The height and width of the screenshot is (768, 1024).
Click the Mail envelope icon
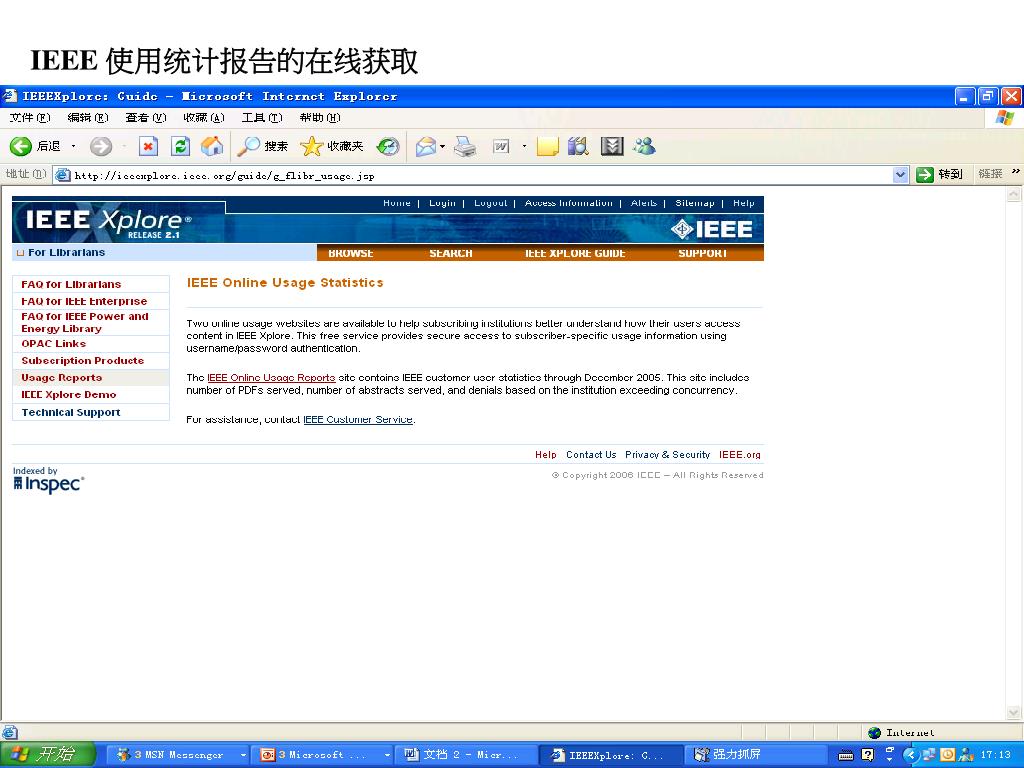[426, 146]
